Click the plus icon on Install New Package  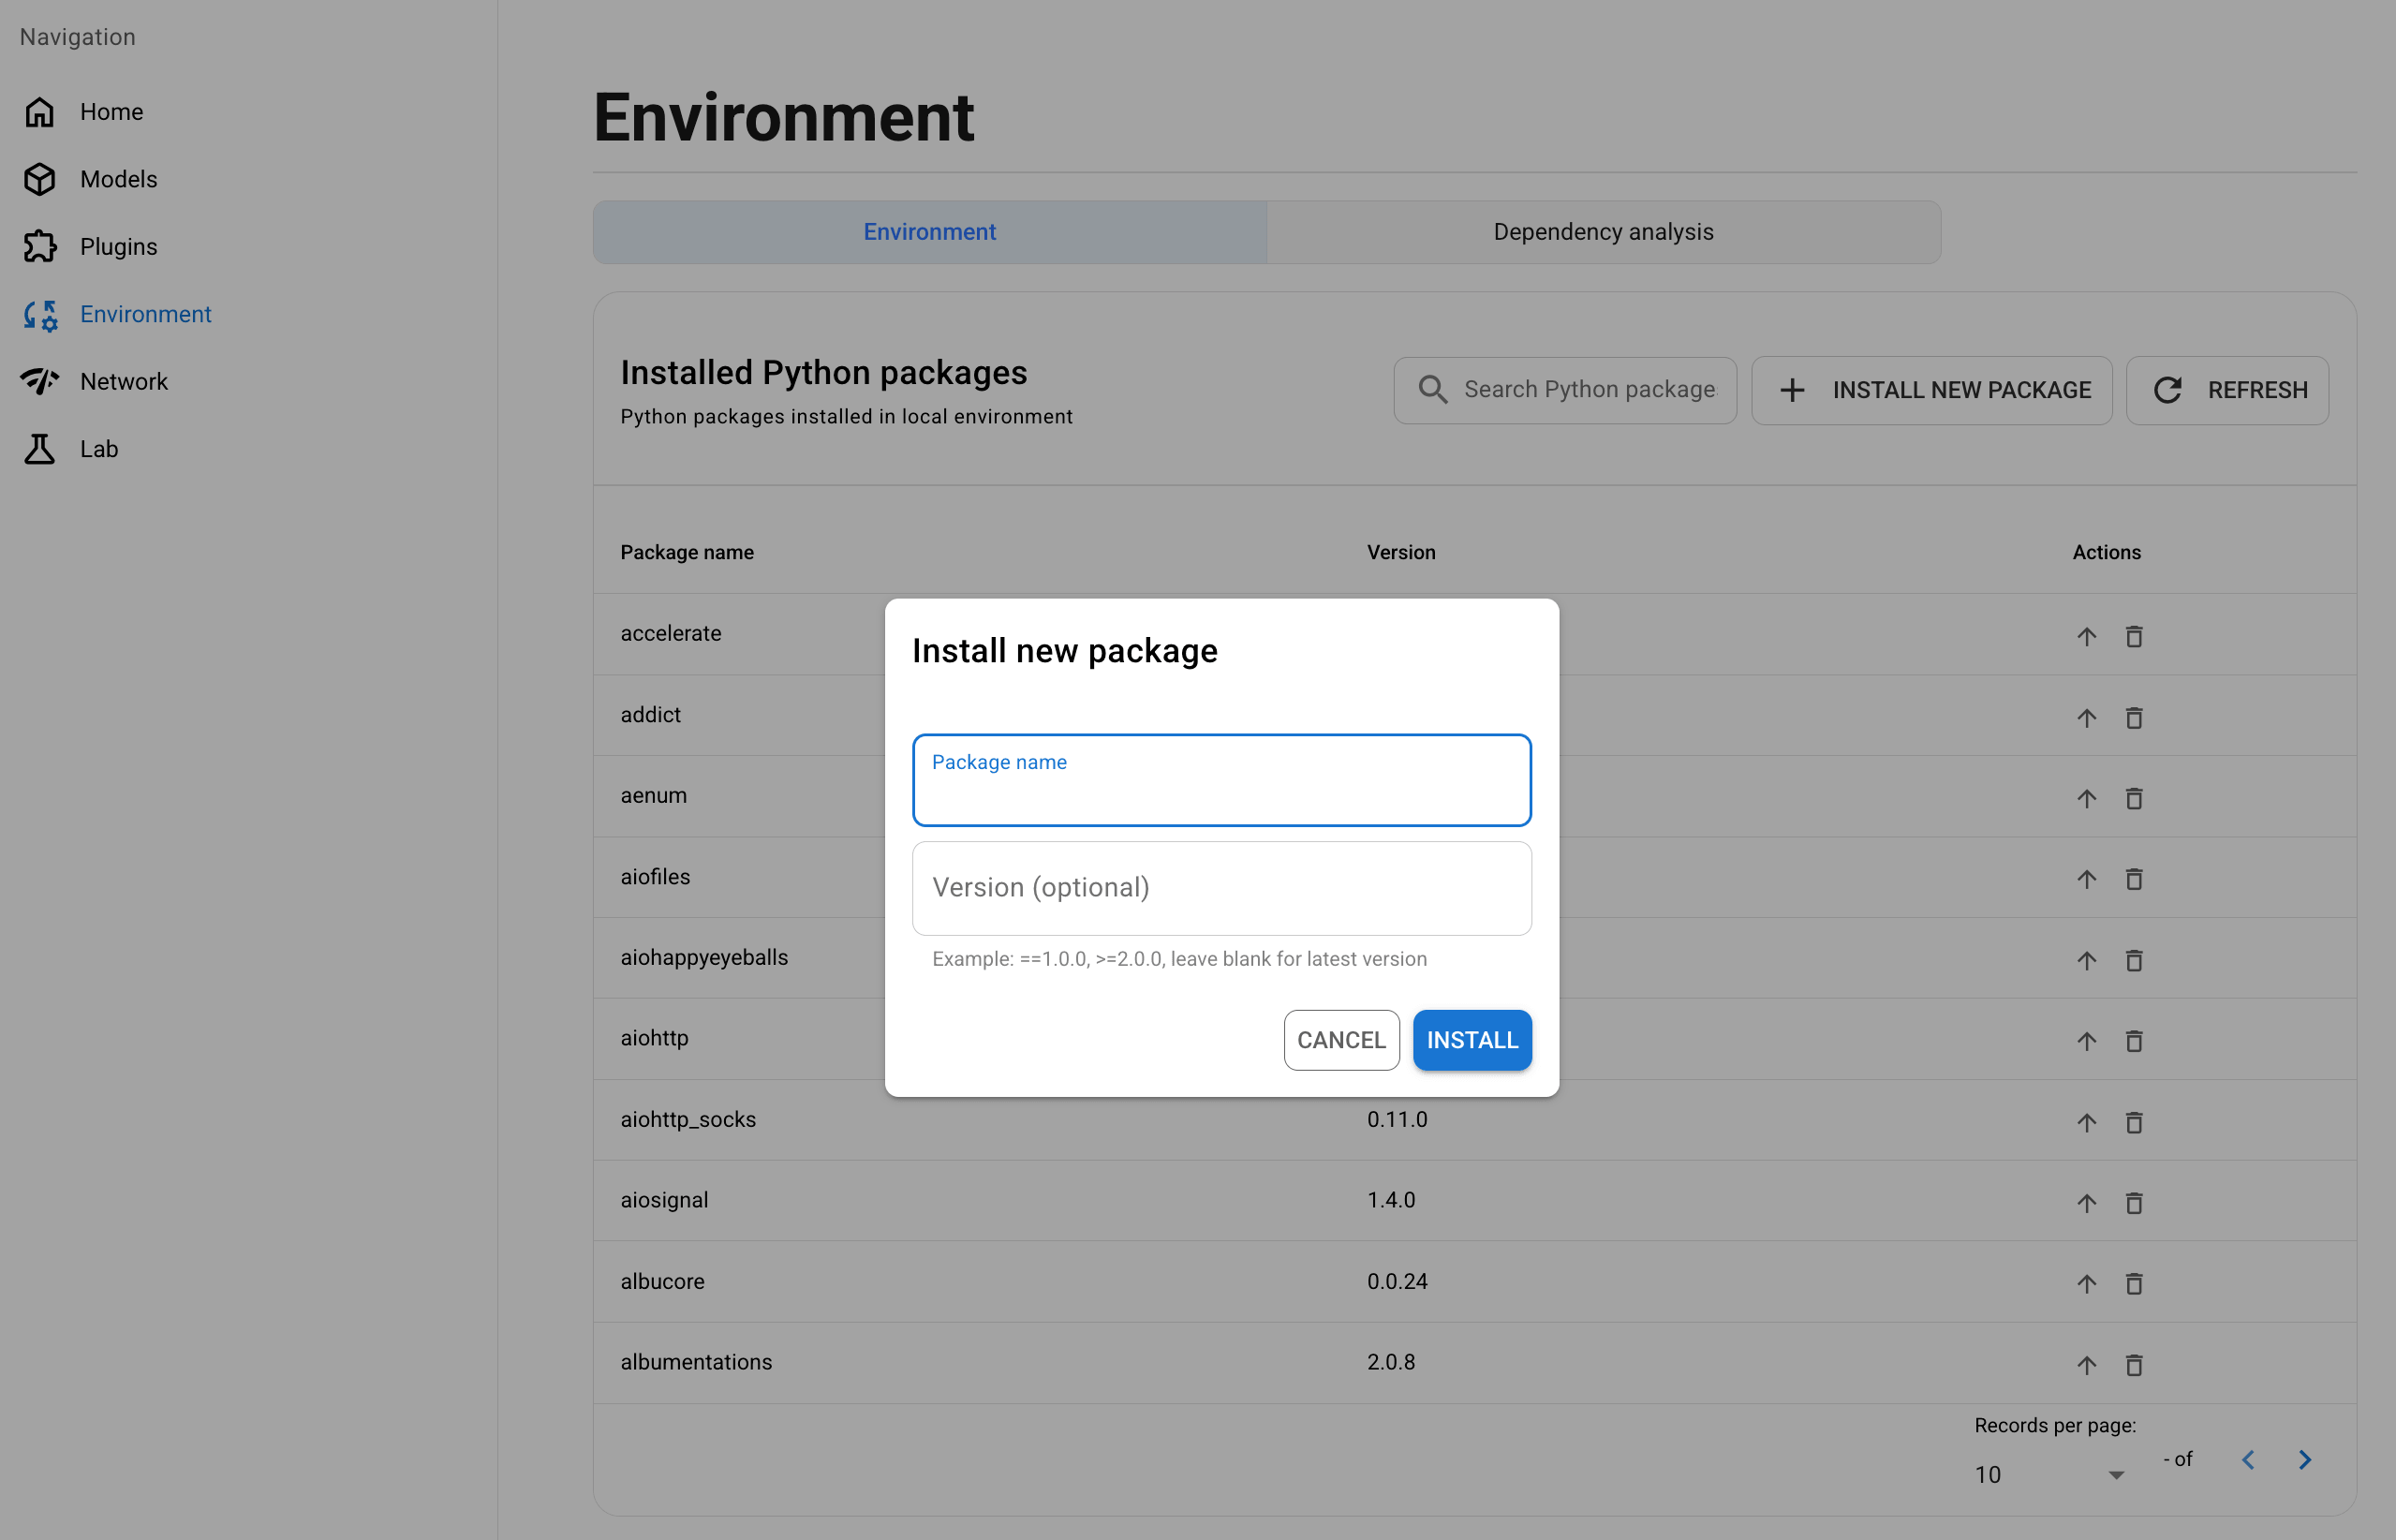coord(1792,390)
